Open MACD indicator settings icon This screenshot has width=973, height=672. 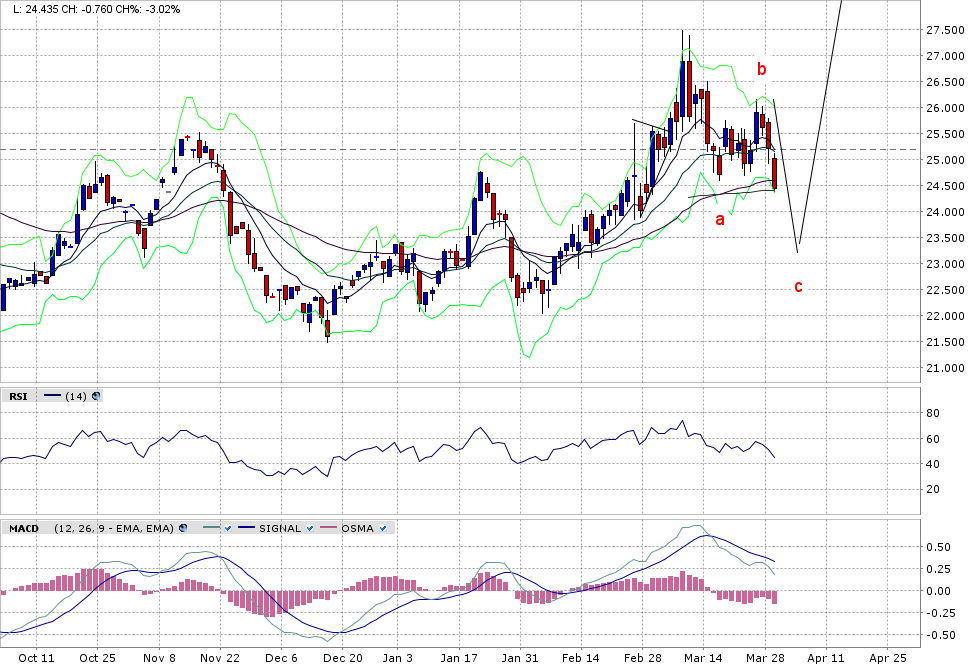pyautogui.click(x=184, y=527)
